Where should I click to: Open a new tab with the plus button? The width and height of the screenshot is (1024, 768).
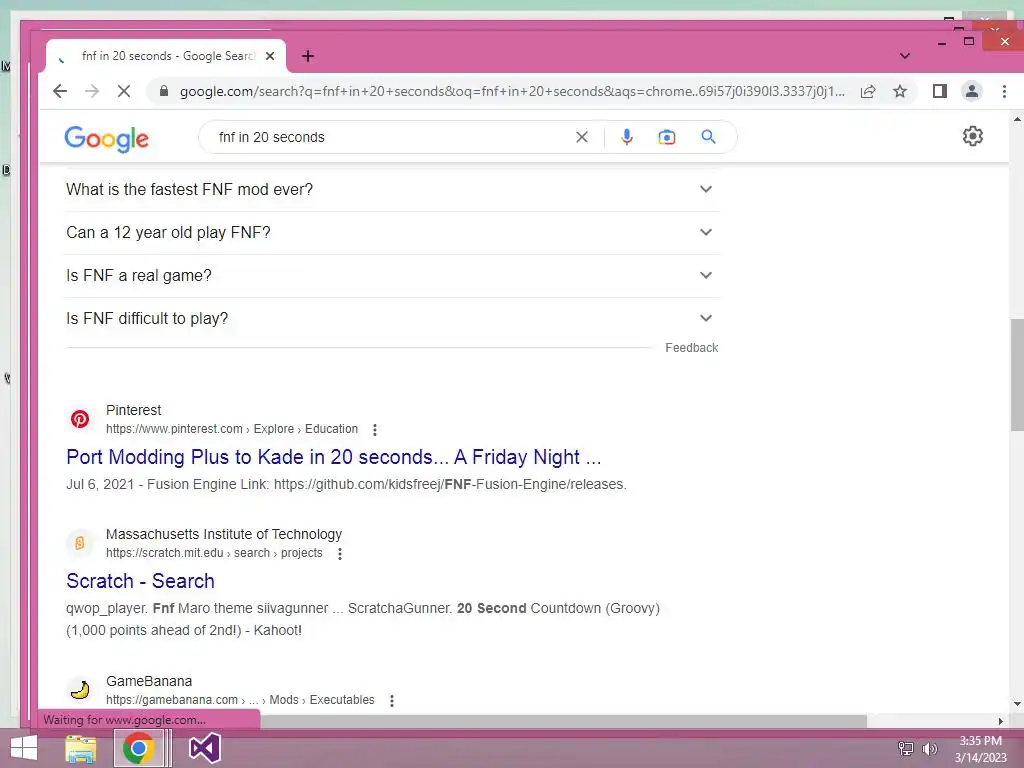pyautogui.click(x=308, y=56)
